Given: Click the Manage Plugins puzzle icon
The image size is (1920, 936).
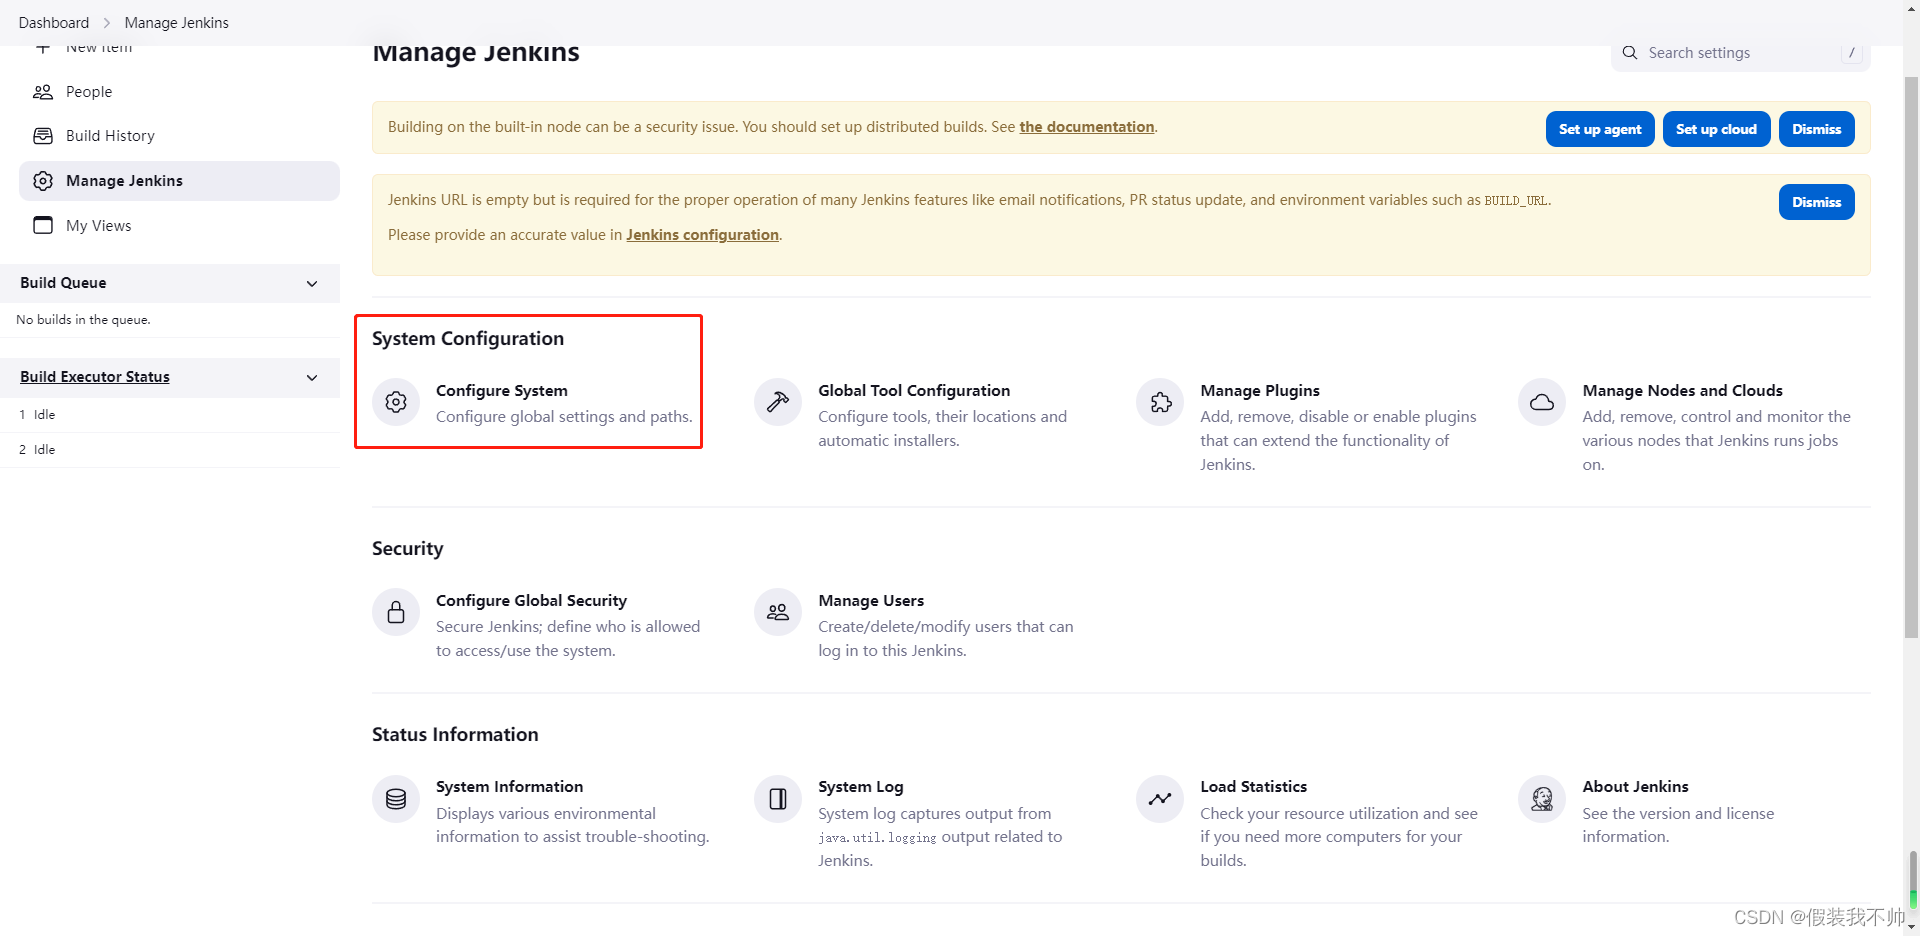Looking at the screenshot, I should [1160, 402].
